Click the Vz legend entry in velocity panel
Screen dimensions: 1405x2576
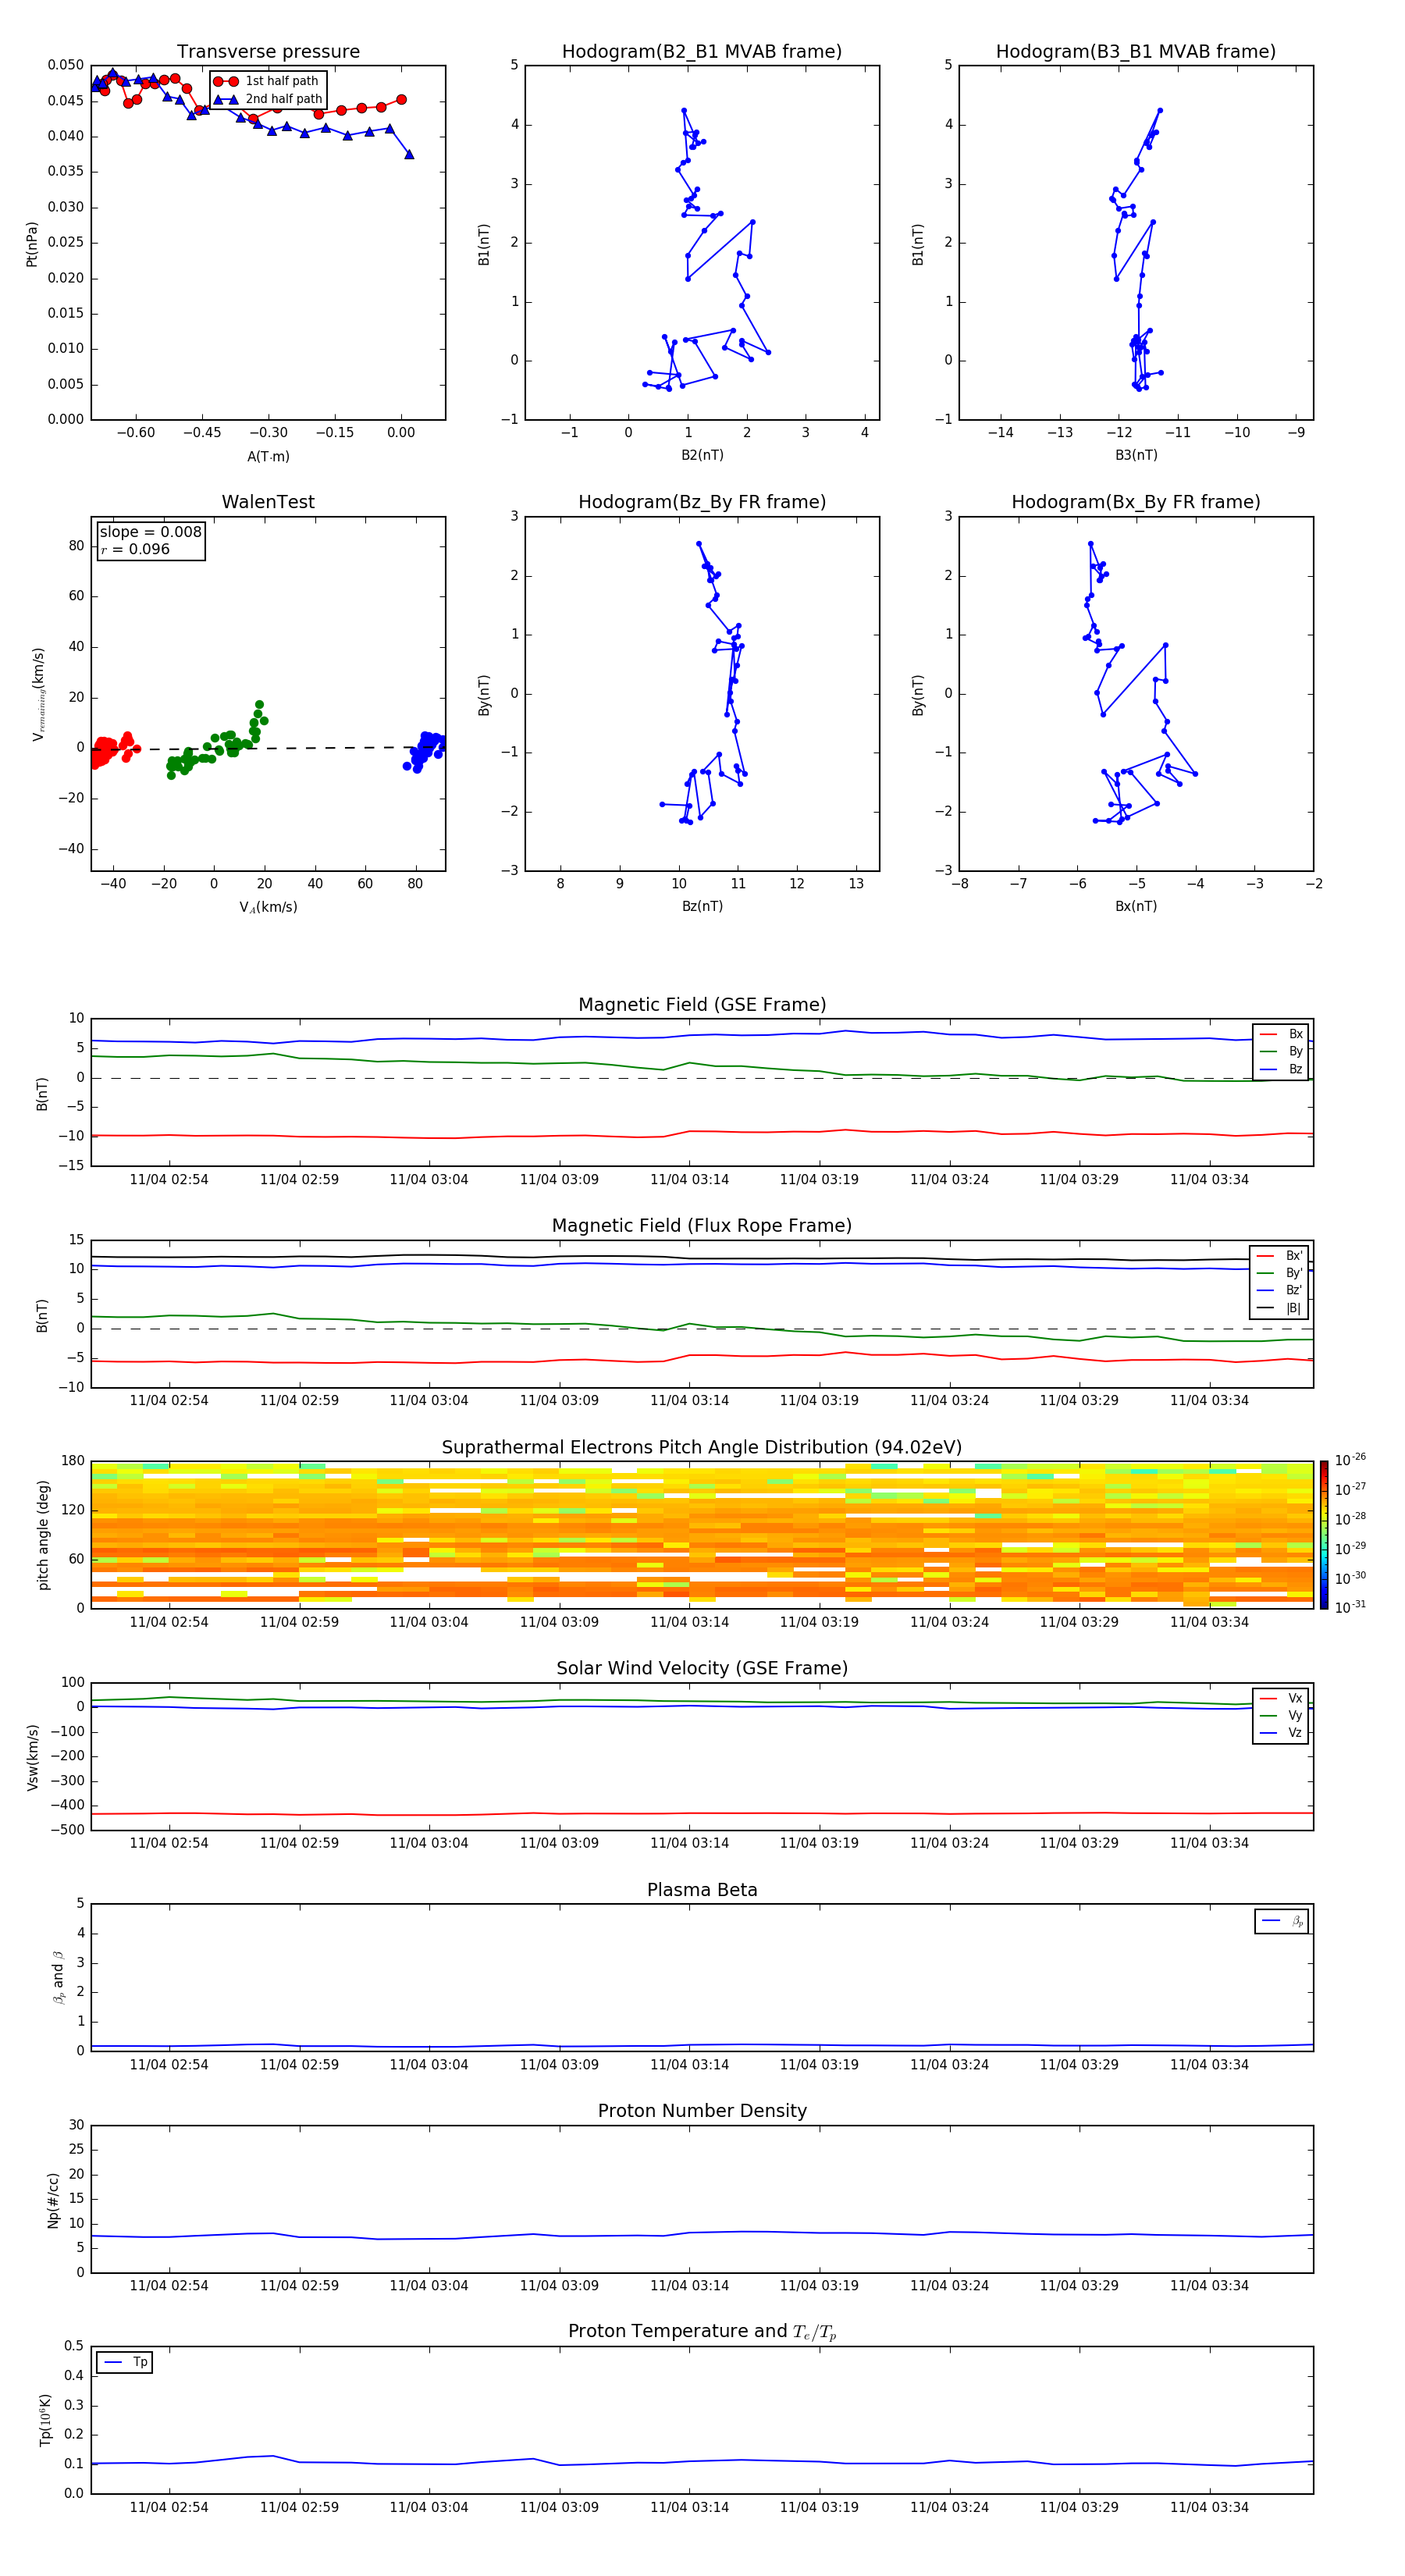1281,1733
